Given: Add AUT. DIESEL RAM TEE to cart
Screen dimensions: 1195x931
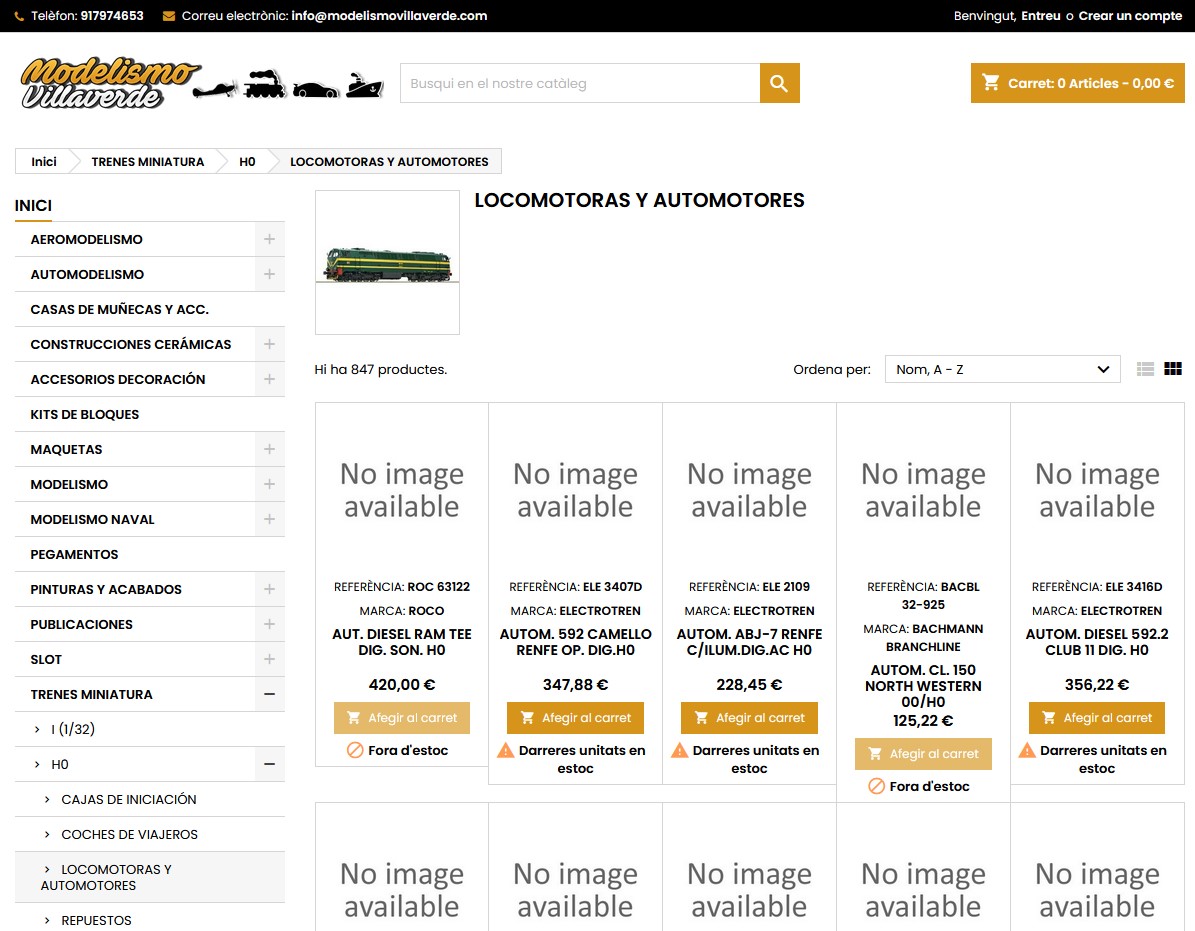Looking at the screenshot, I should (x=402, y=718).
